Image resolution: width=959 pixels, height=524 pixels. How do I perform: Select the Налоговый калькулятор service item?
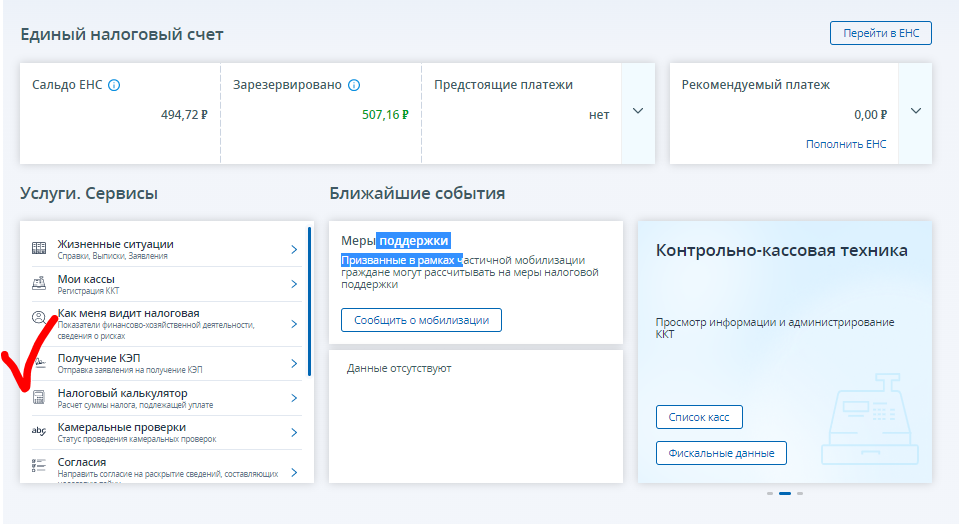166,398
